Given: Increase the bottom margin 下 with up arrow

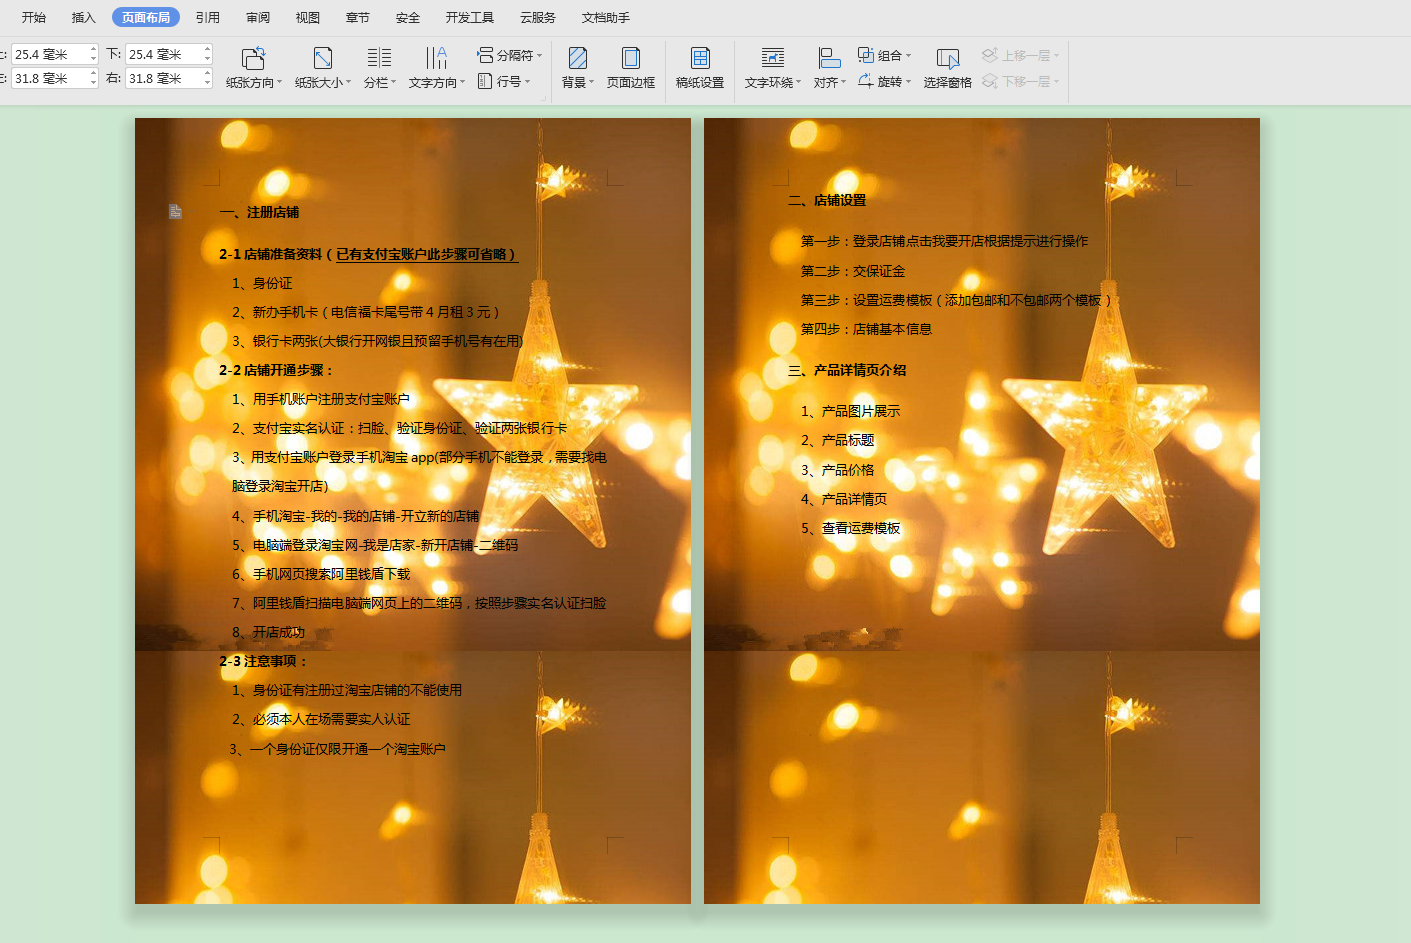Looking at the screenshot, I should pos(207,49).
